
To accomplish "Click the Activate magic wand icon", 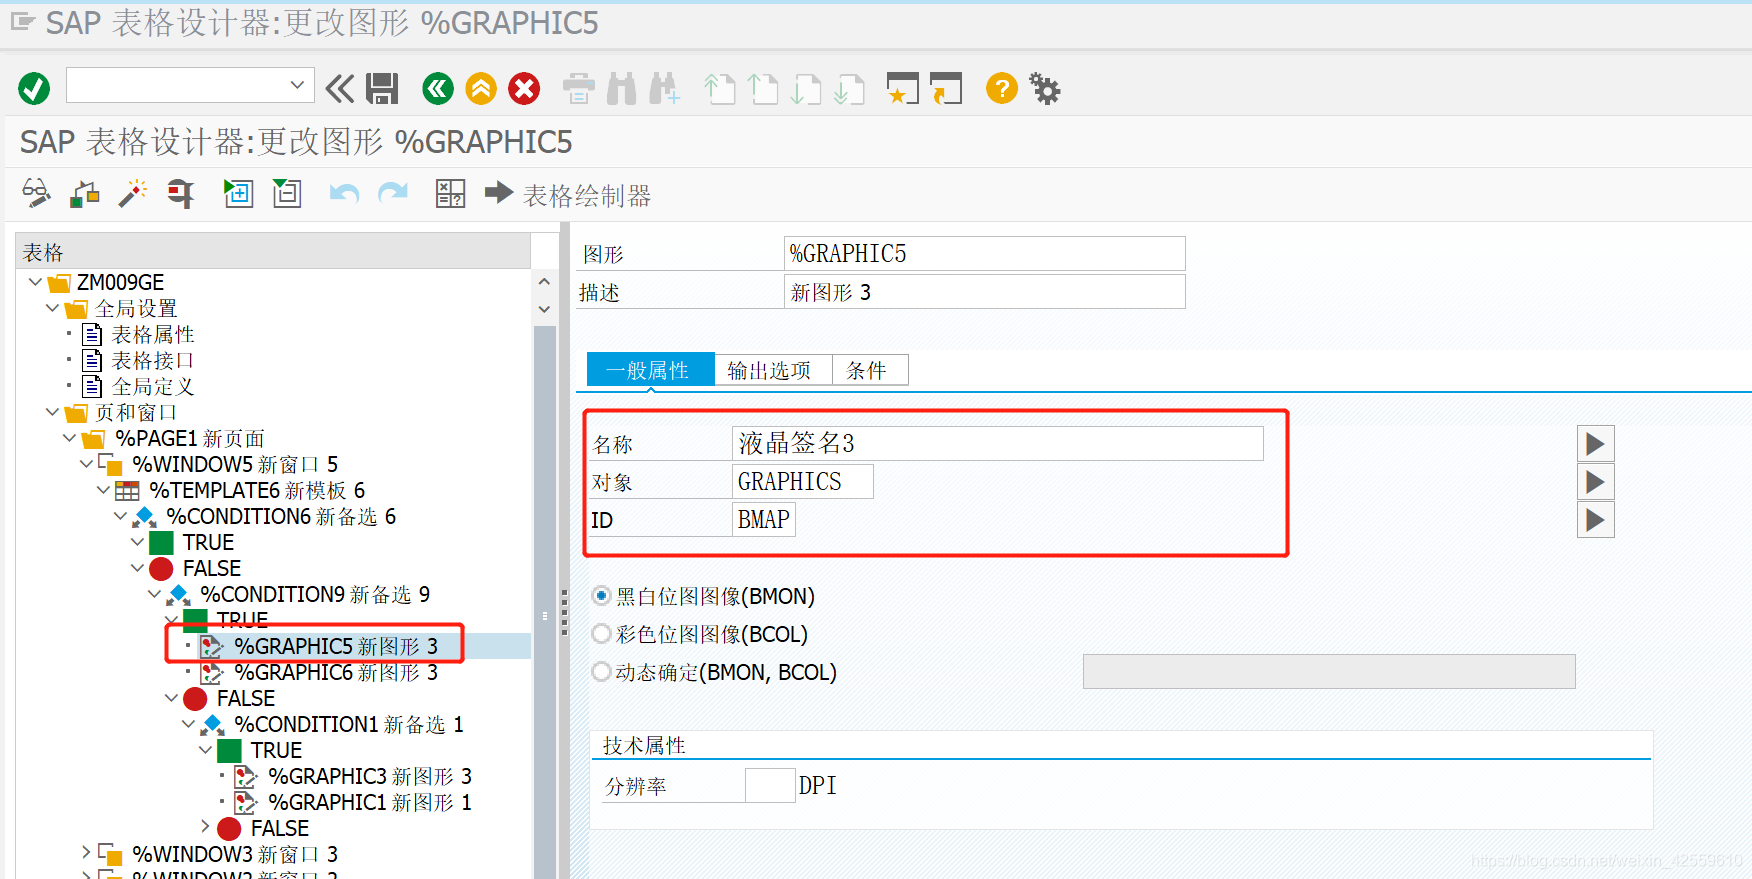I will click(132, 193).
